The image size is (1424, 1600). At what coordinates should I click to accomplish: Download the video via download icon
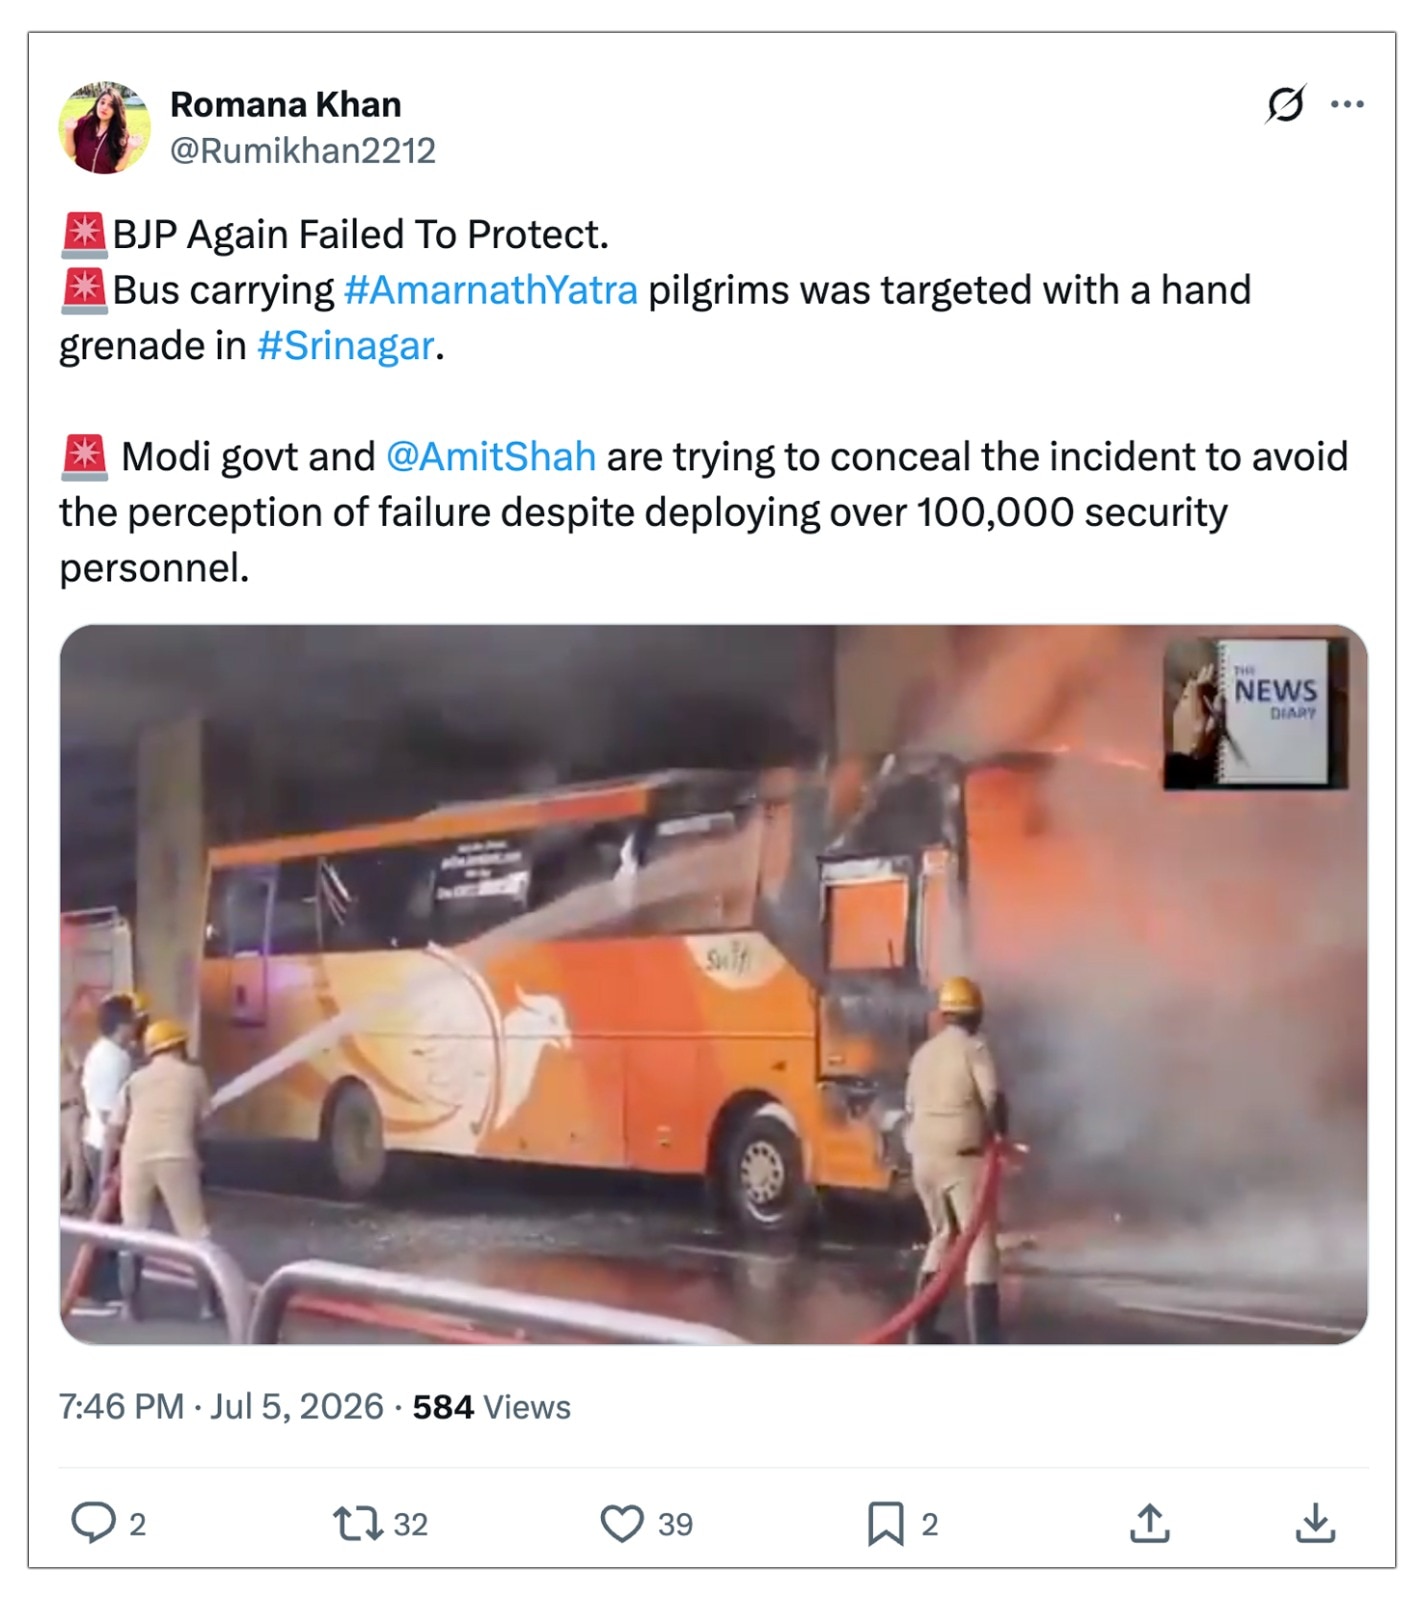[1316, 1523]
